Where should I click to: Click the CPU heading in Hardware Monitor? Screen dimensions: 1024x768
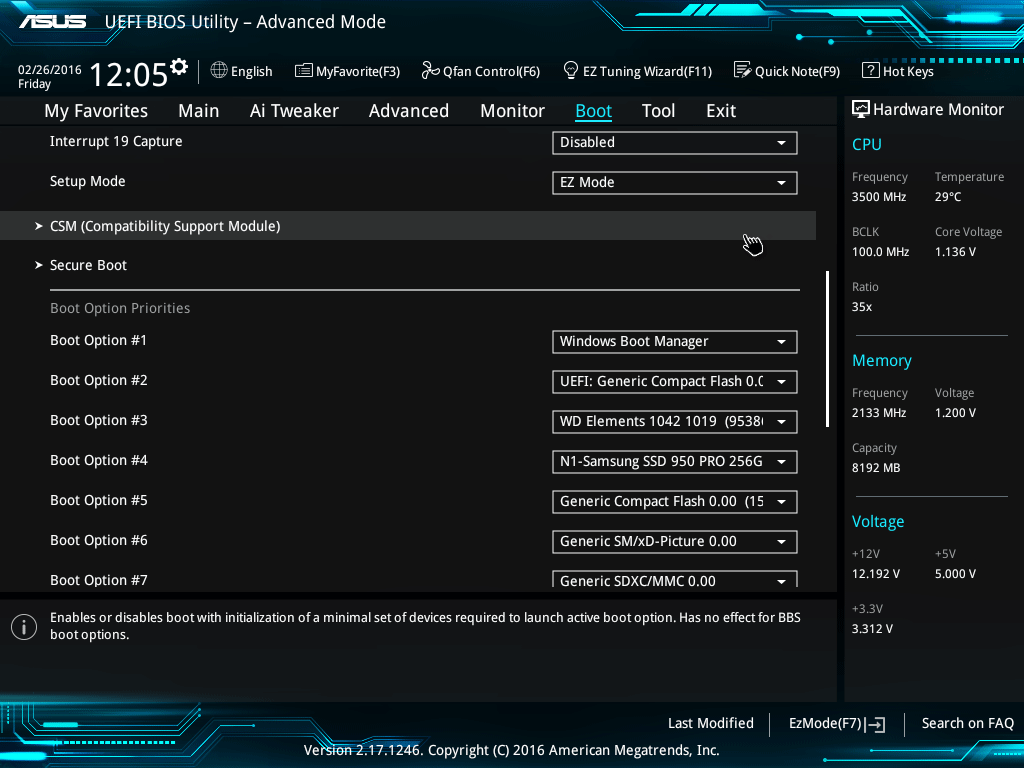click(x=867, y=144)
